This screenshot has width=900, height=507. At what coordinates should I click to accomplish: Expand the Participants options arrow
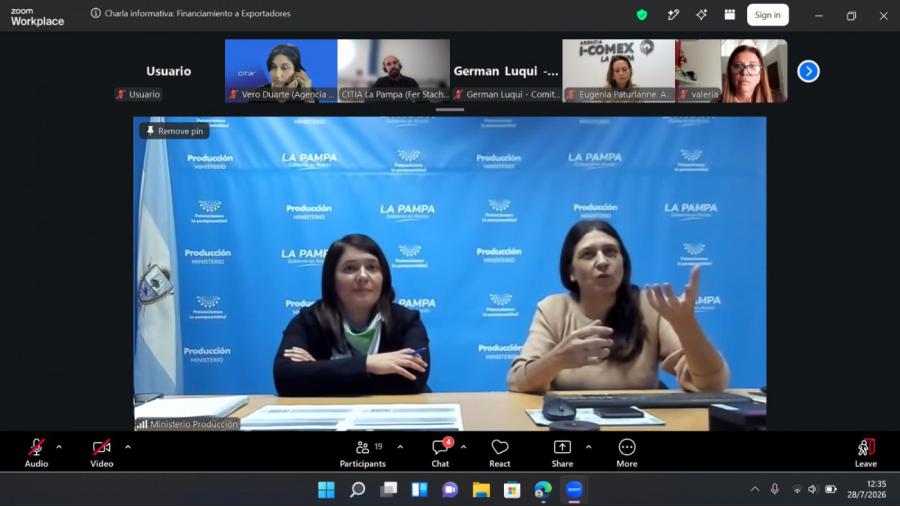coord(400,447)
